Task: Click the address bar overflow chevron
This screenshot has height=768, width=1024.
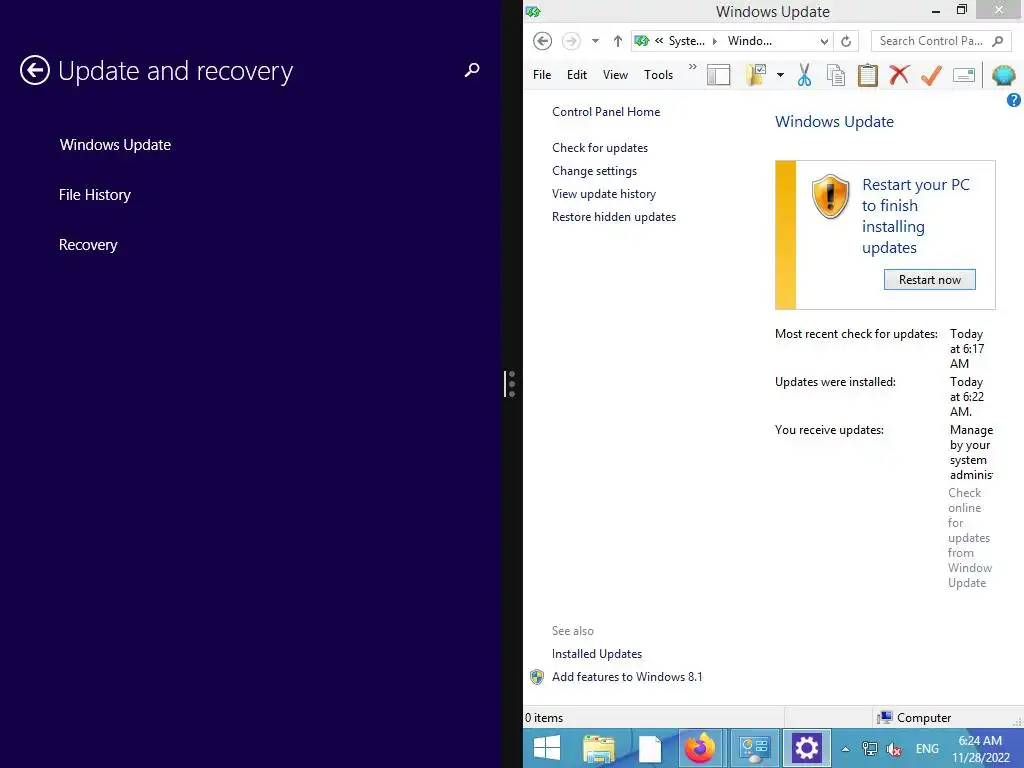Action: click(x=659, y=40)
